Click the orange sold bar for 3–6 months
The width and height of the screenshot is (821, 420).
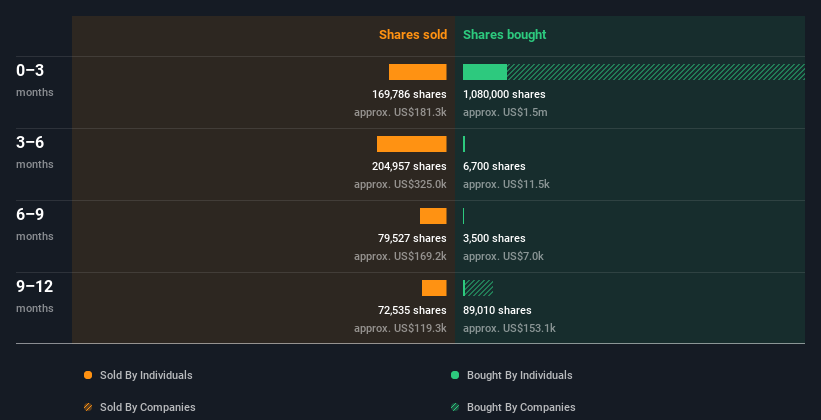pos(412,144)
